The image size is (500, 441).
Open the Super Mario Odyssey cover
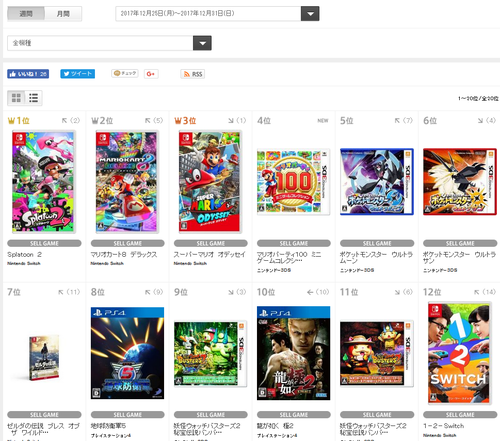[x=210, y=182]
